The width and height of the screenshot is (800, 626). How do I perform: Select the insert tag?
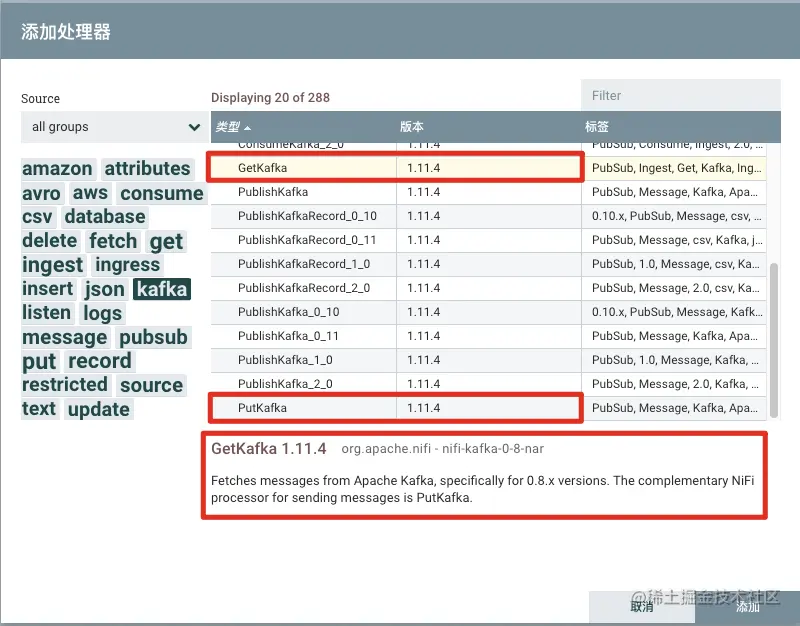pyautogui.click(x=47, y=289)
